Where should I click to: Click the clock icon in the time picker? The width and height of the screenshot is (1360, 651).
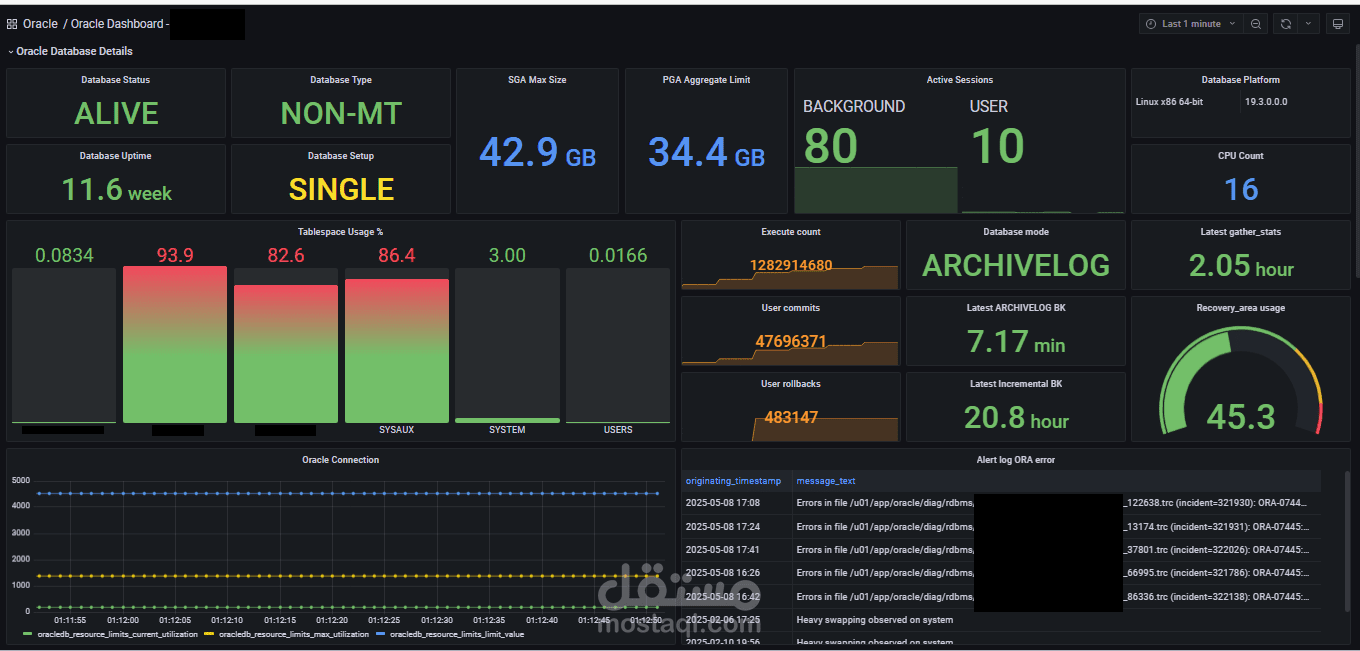(x=1151, y=24)
